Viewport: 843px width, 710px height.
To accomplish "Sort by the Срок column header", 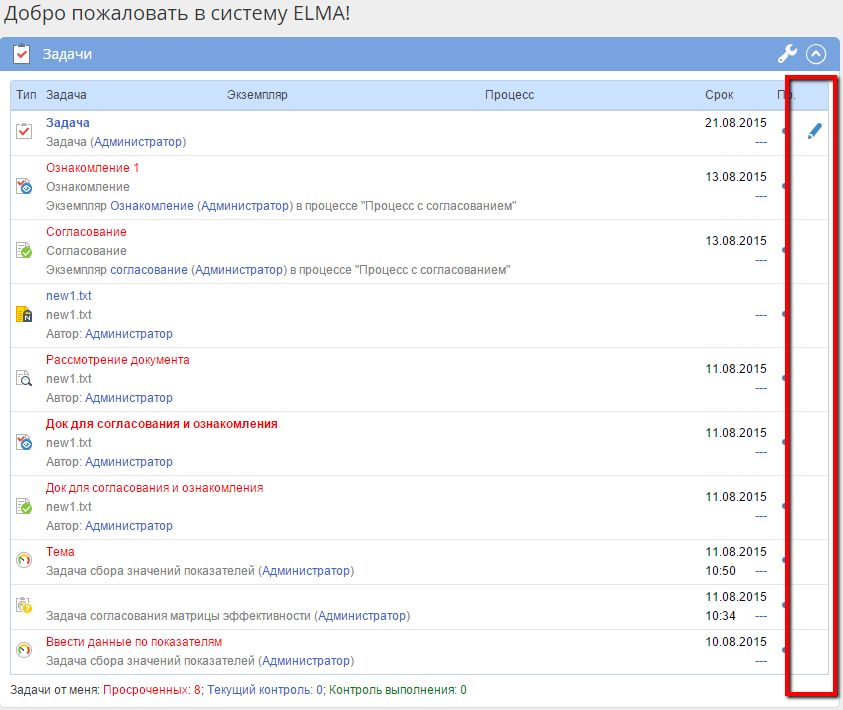I will 719,95.
